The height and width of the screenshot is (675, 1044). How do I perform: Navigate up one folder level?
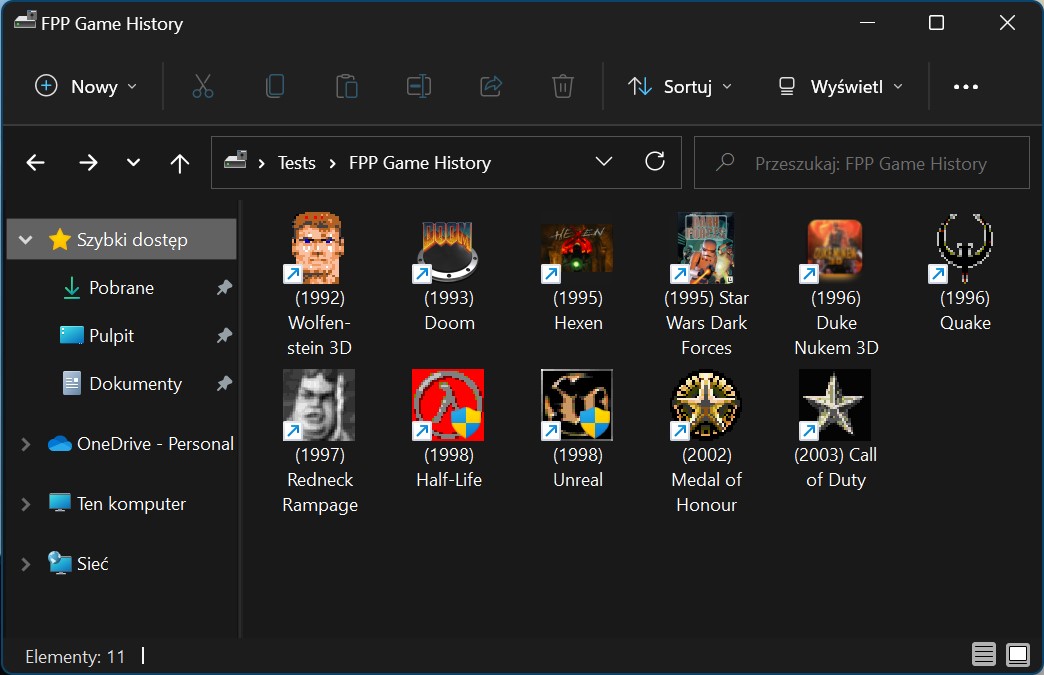point(180,163)
